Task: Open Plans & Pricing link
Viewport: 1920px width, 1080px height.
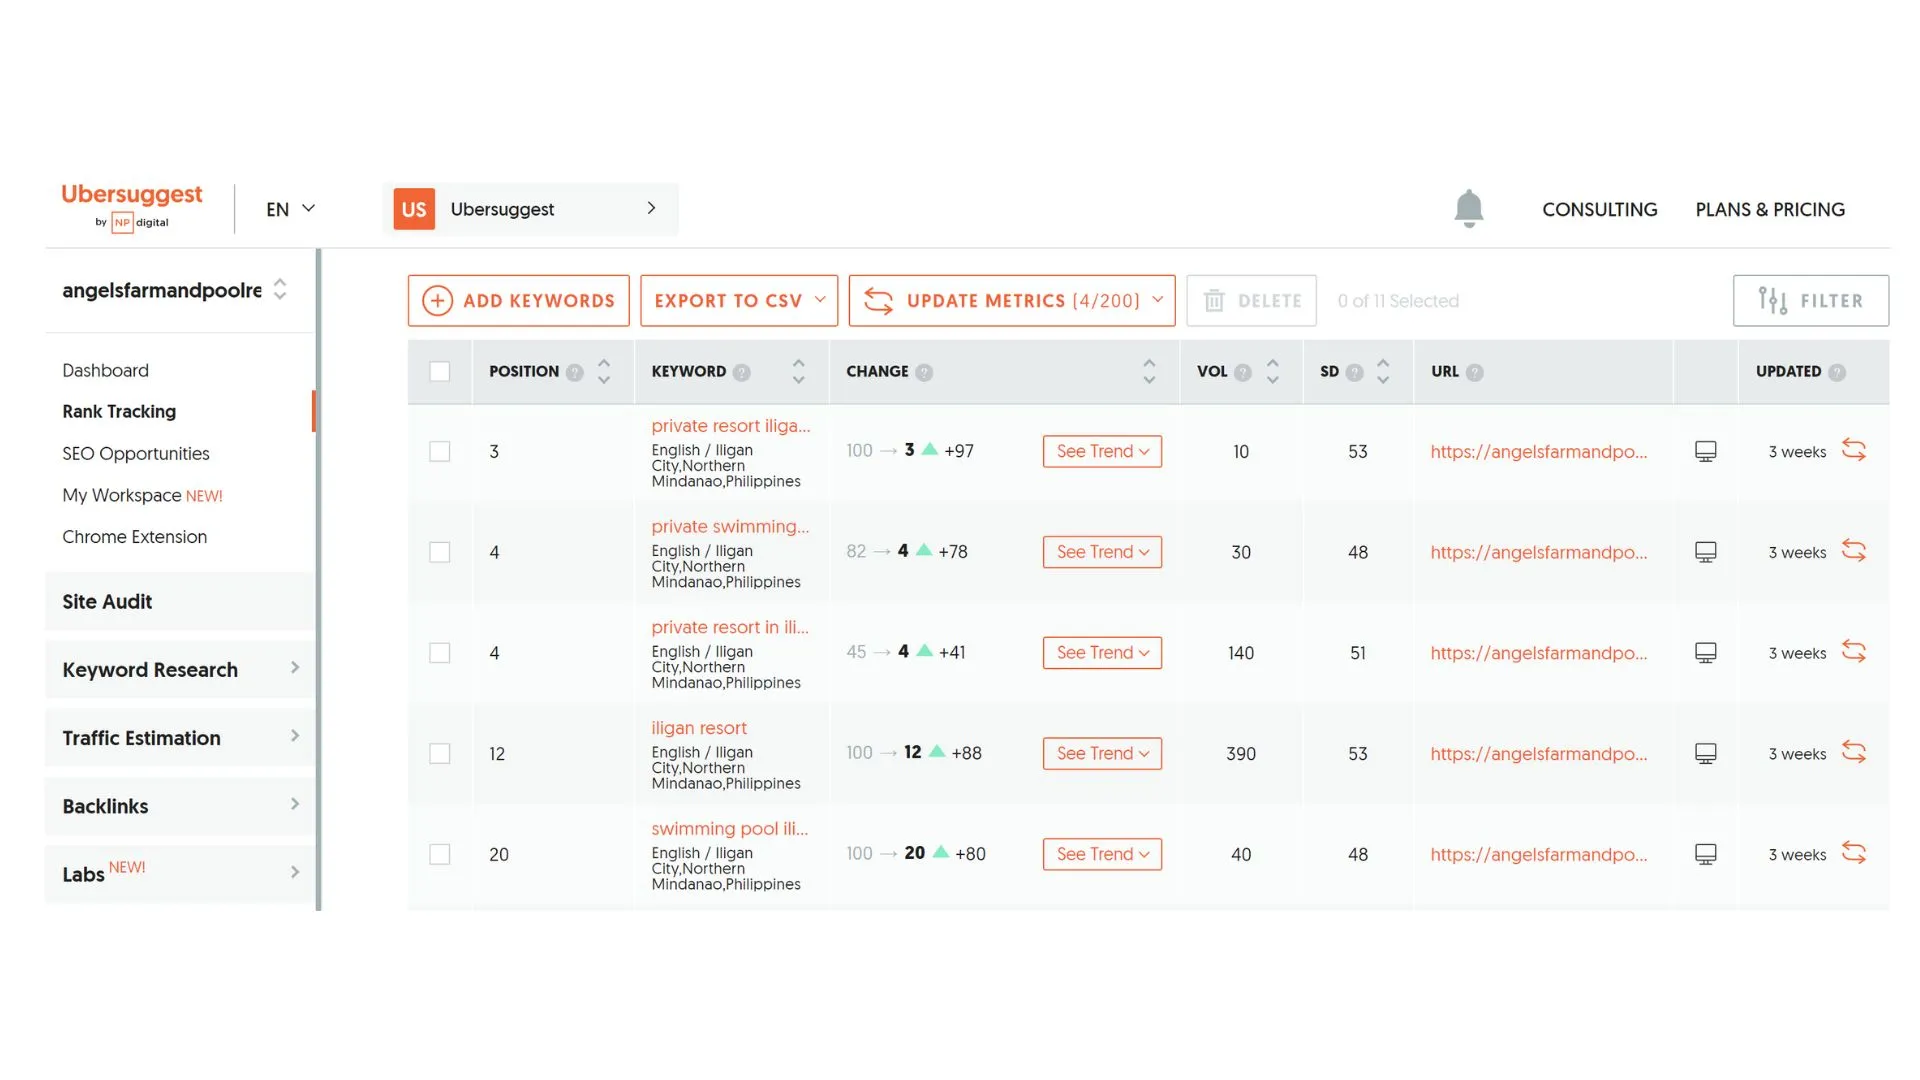Action: (x=1770, y=209)
